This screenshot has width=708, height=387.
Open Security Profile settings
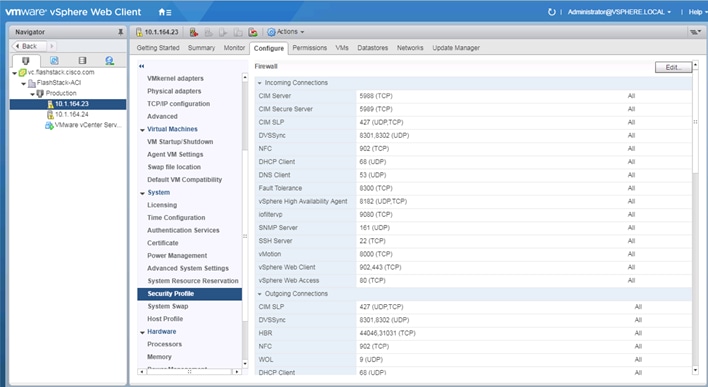tap(190, 294)
